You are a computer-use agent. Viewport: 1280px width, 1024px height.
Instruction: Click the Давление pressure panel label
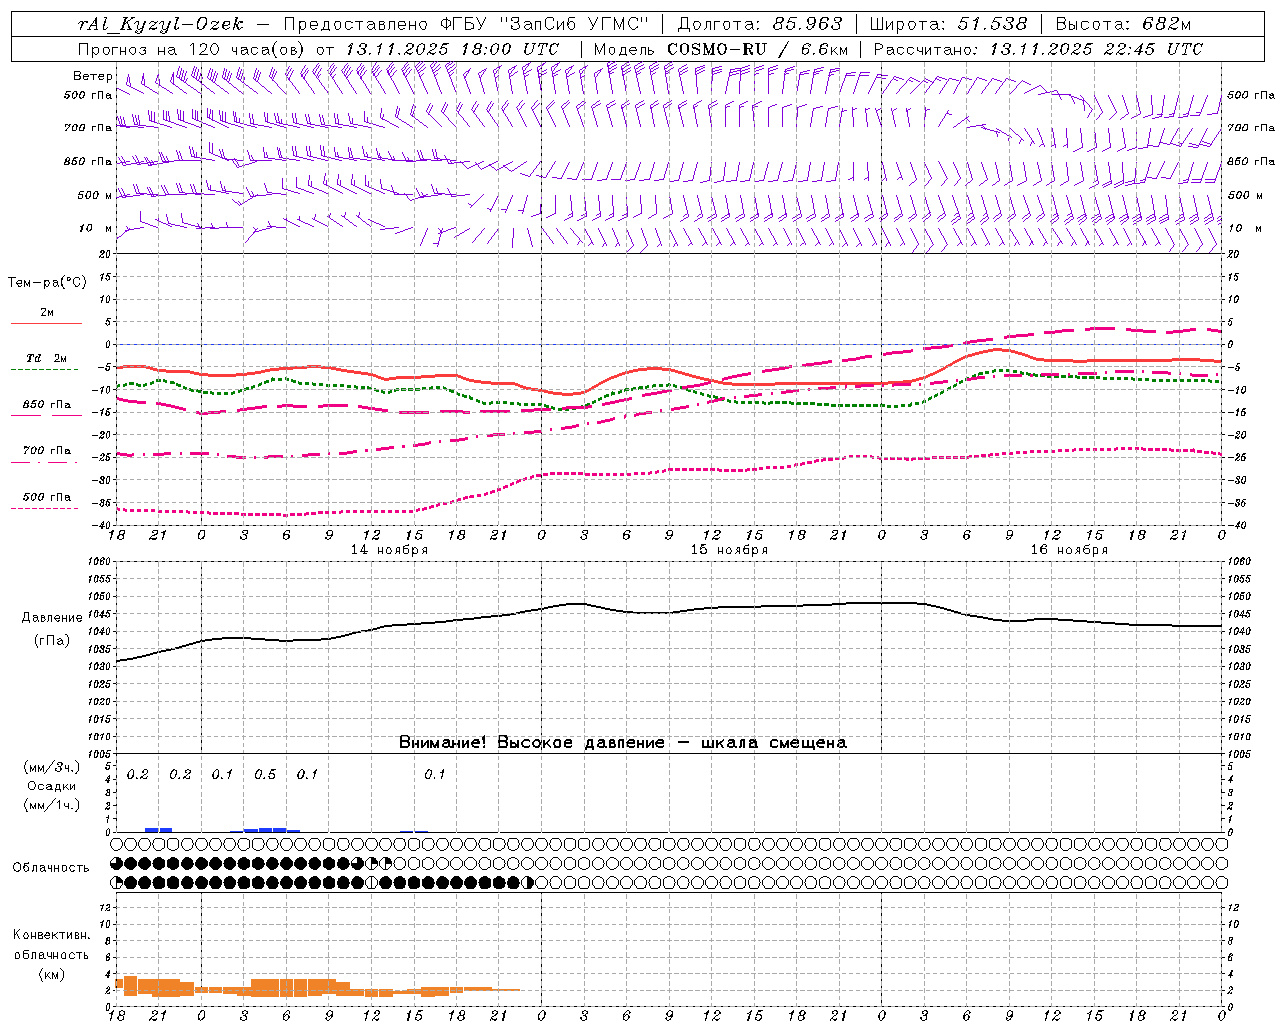(52, 618)
